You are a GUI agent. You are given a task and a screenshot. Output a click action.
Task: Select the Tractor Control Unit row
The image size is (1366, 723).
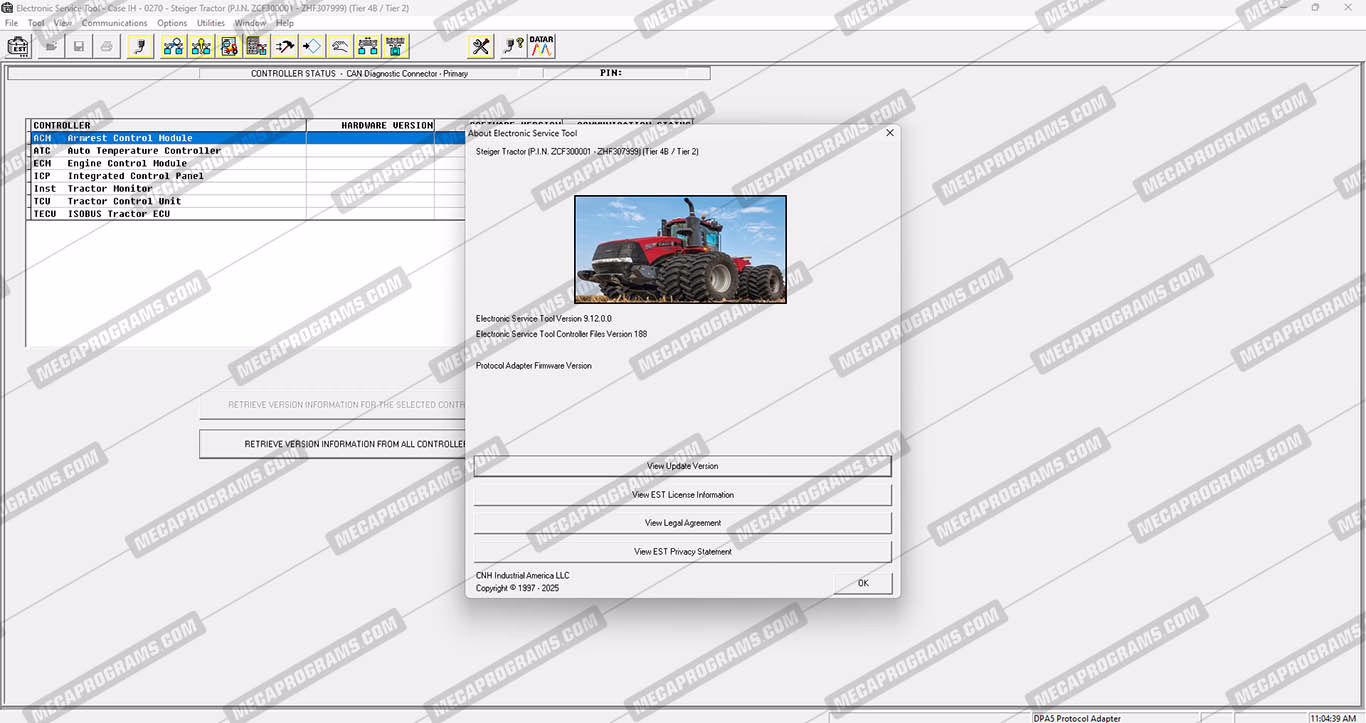[124, 201]
